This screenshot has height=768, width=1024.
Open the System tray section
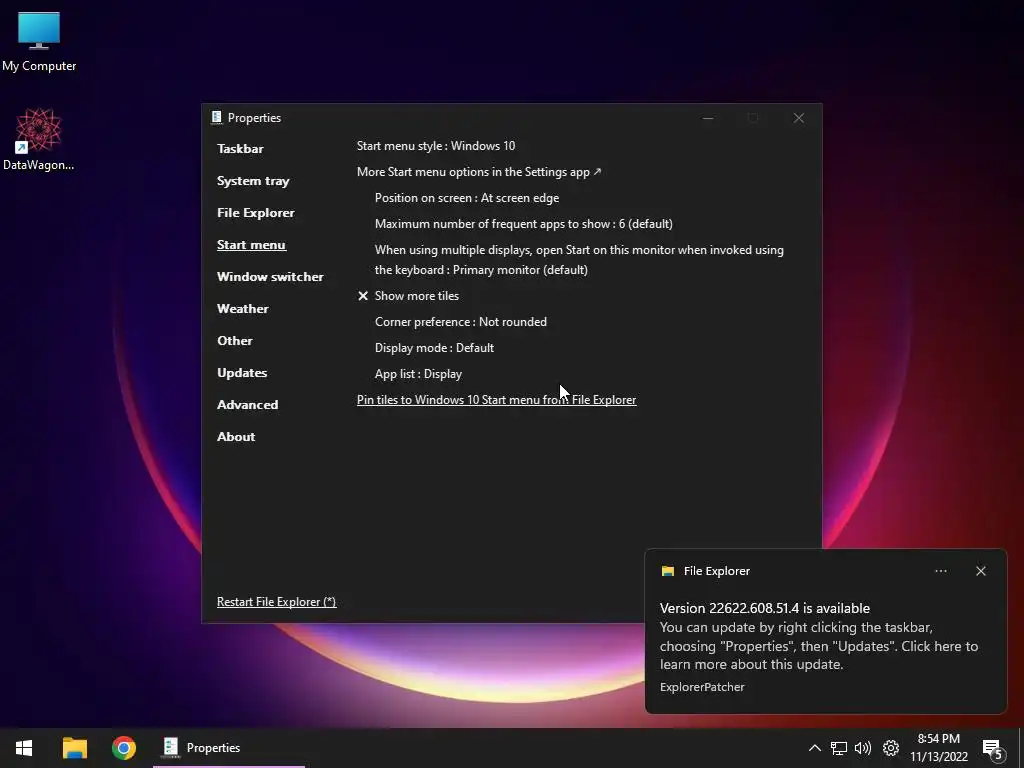point(253,181)
